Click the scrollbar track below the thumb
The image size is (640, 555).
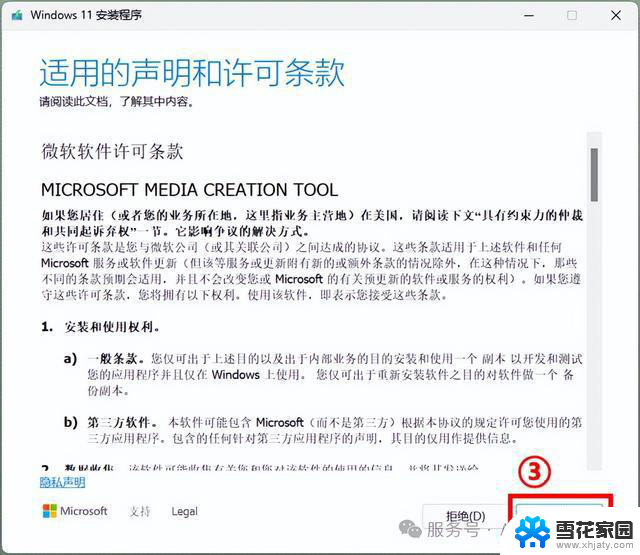[x=594, y=335]
